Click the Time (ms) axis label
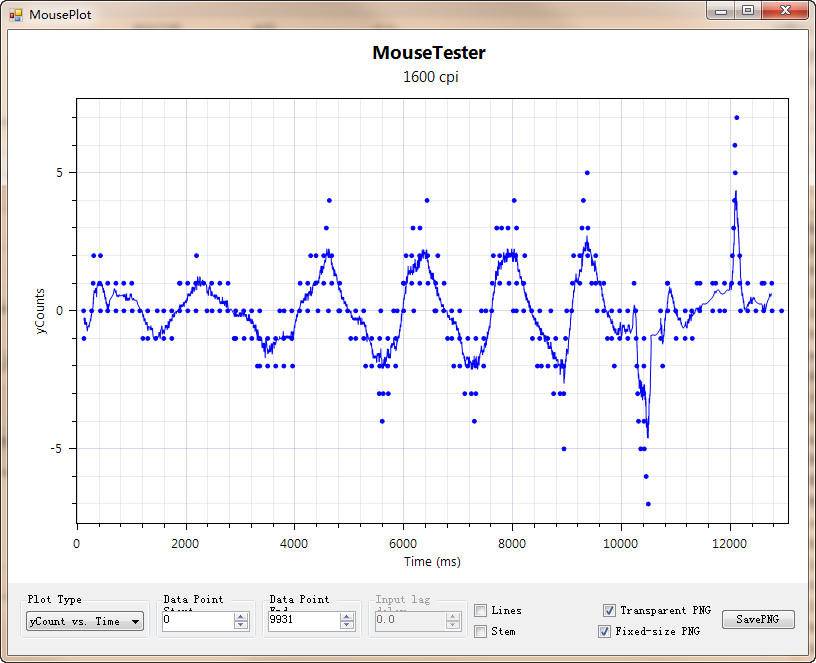This screenshot has height=663, width=816. point(432,562)
